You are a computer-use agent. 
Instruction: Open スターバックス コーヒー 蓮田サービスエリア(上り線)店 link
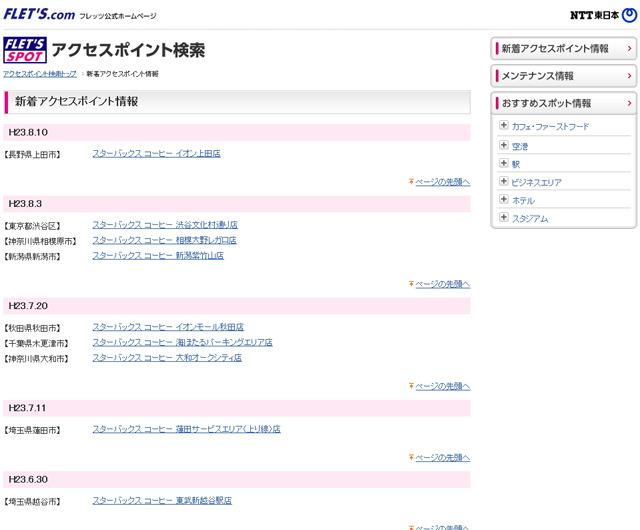[186, 429]
